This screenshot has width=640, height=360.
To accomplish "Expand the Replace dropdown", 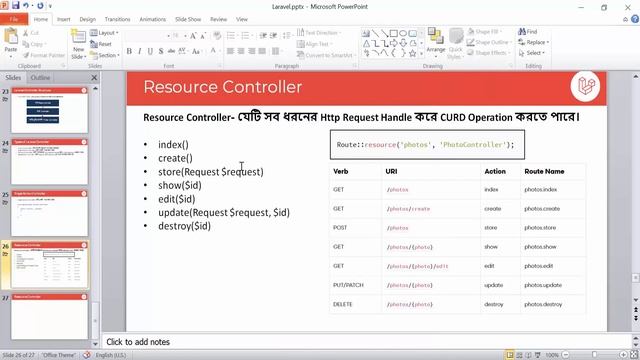I will pos(547,42).
